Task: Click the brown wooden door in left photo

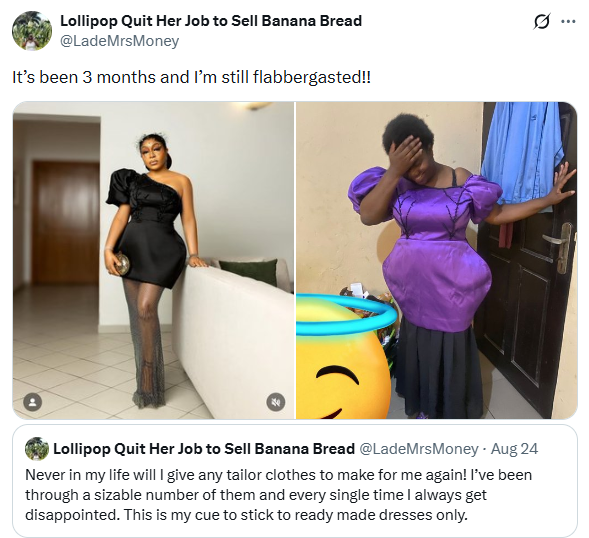Action: (65, 222)
